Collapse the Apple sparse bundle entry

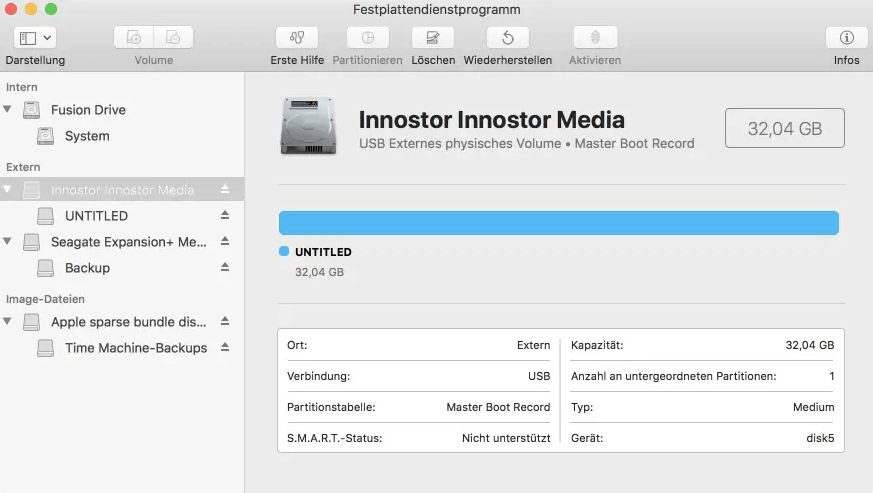click(x=7, y=321)
